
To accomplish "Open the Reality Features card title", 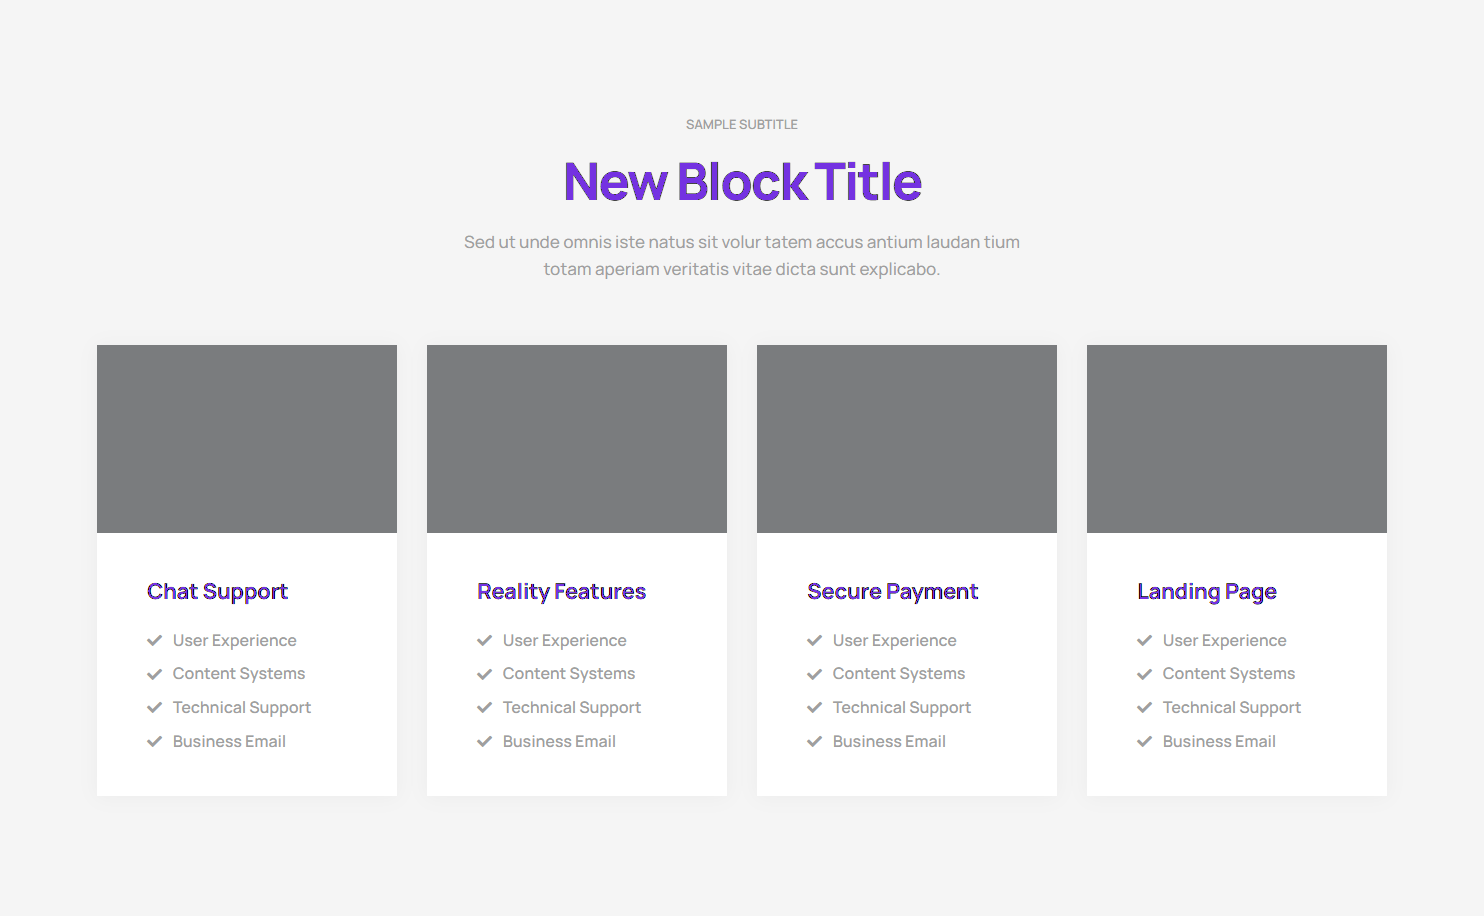I will click(561, 592).
